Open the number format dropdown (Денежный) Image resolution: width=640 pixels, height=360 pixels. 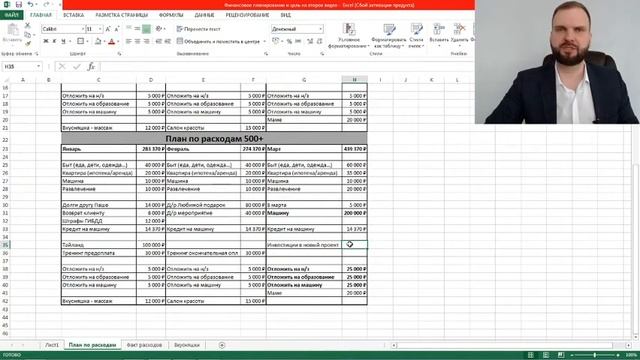tap(320, 29)
